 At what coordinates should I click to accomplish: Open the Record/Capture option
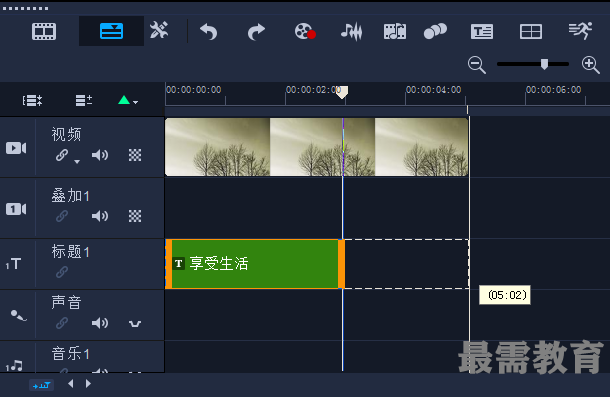(x=305, y=32)
